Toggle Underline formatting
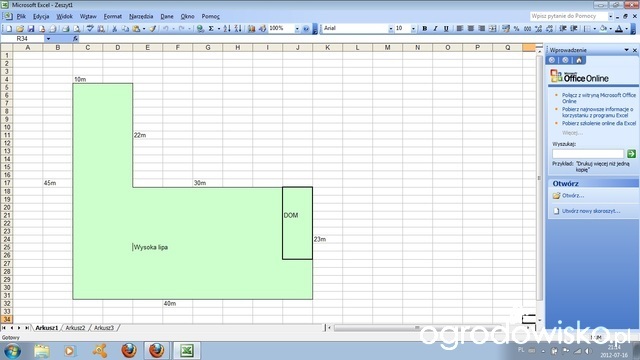This screenshot has width=640, height=360. tap(446, 29)
